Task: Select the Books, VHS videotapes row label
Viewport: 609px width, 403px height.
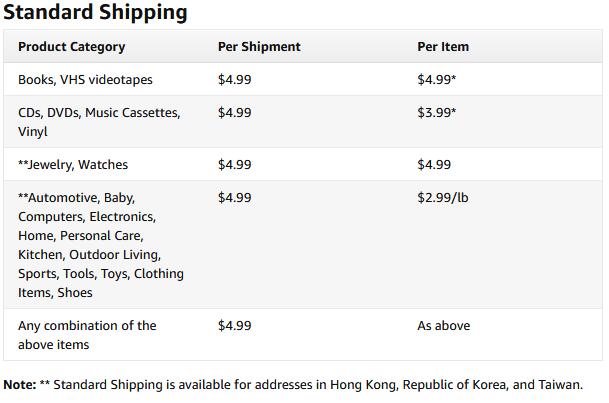Action: tap(85, 80)
